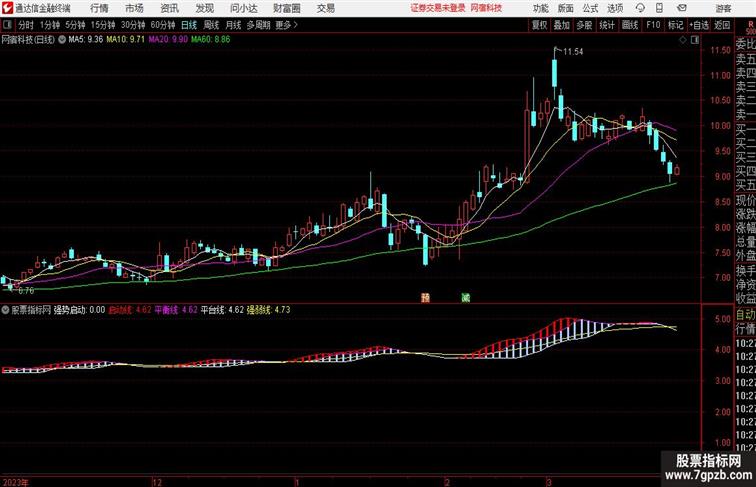Open the 市场 menu
The height and width of the screenshot is (487, 756).
[134, 8]
